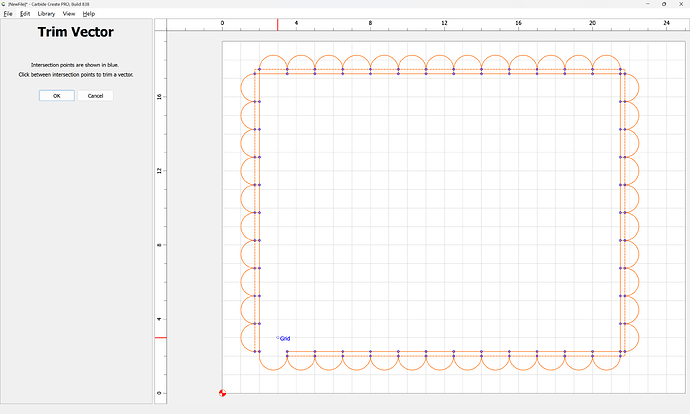690x414 pixels.
Task: Open the Edit menu
Action: (x=25, y=14)
